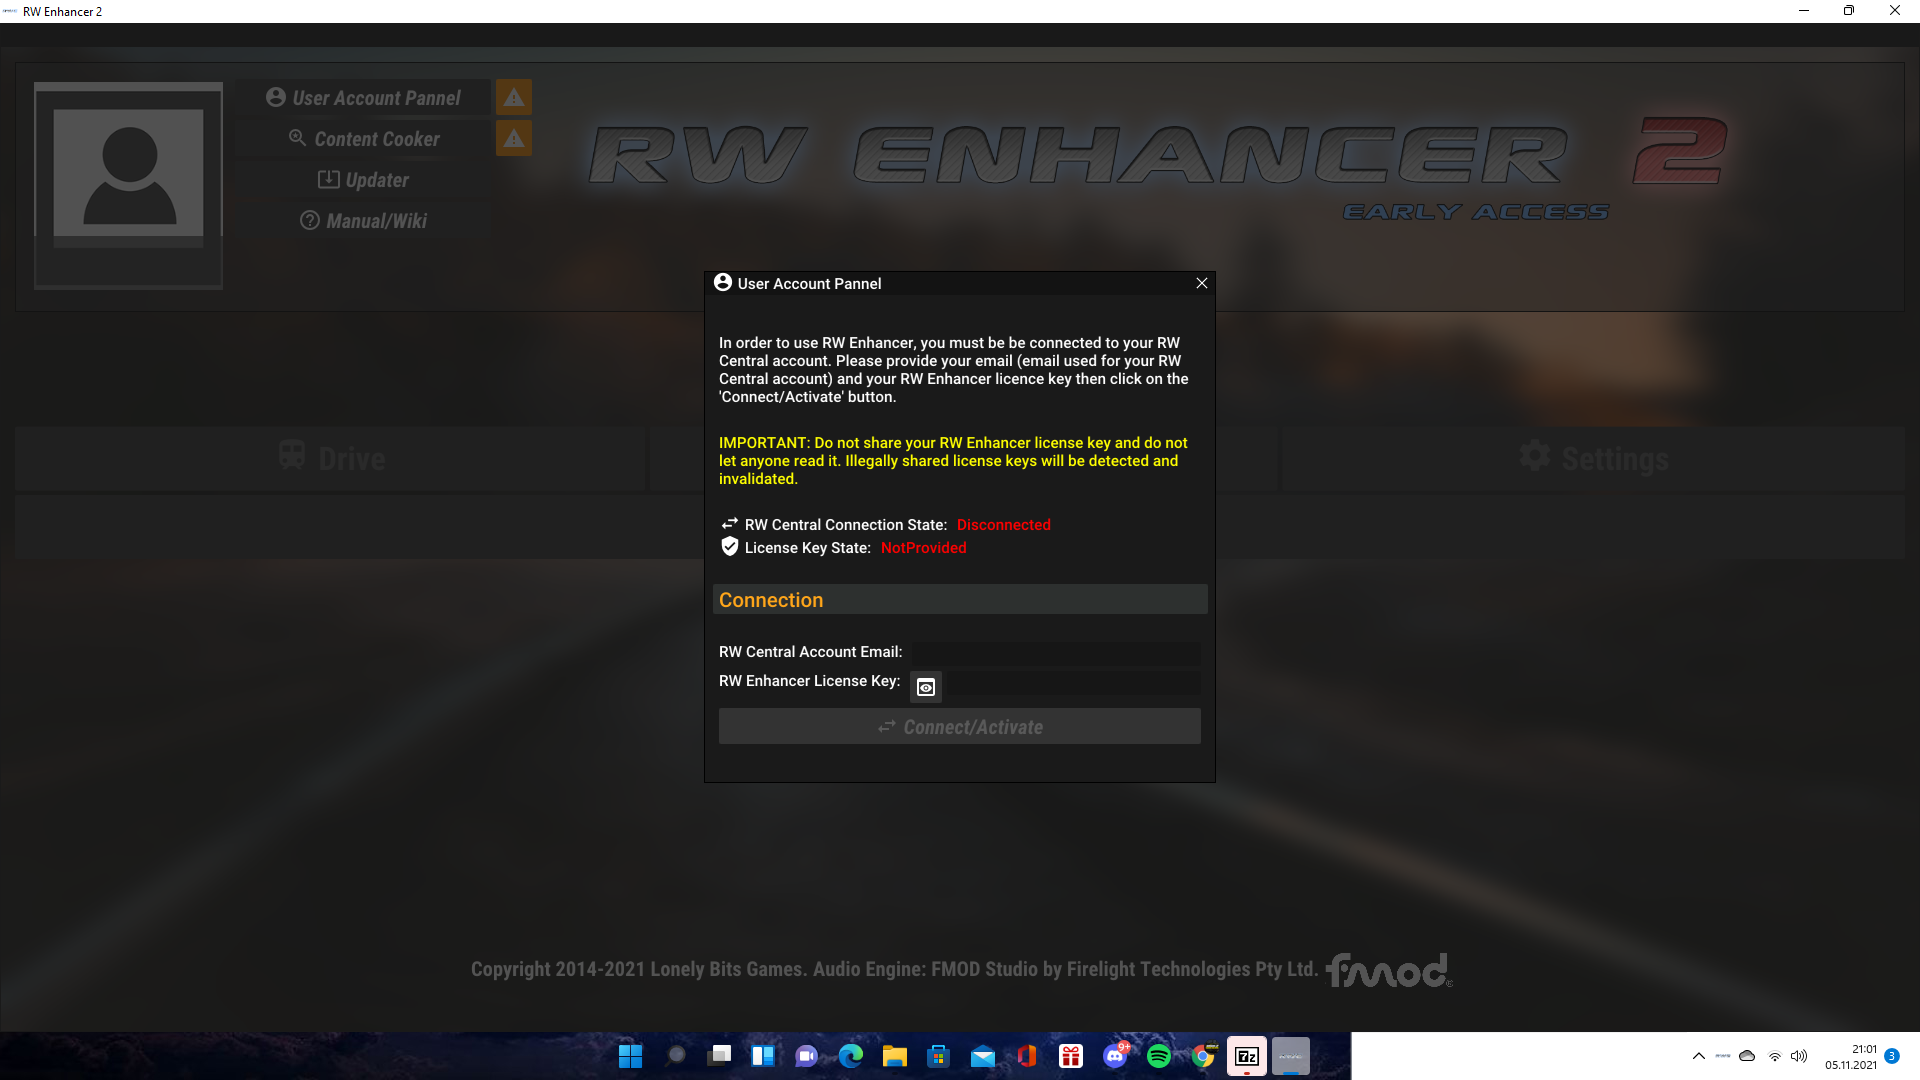Click the Drive button with train icon
1920x1080 pixels.
(x=331, y=458)
